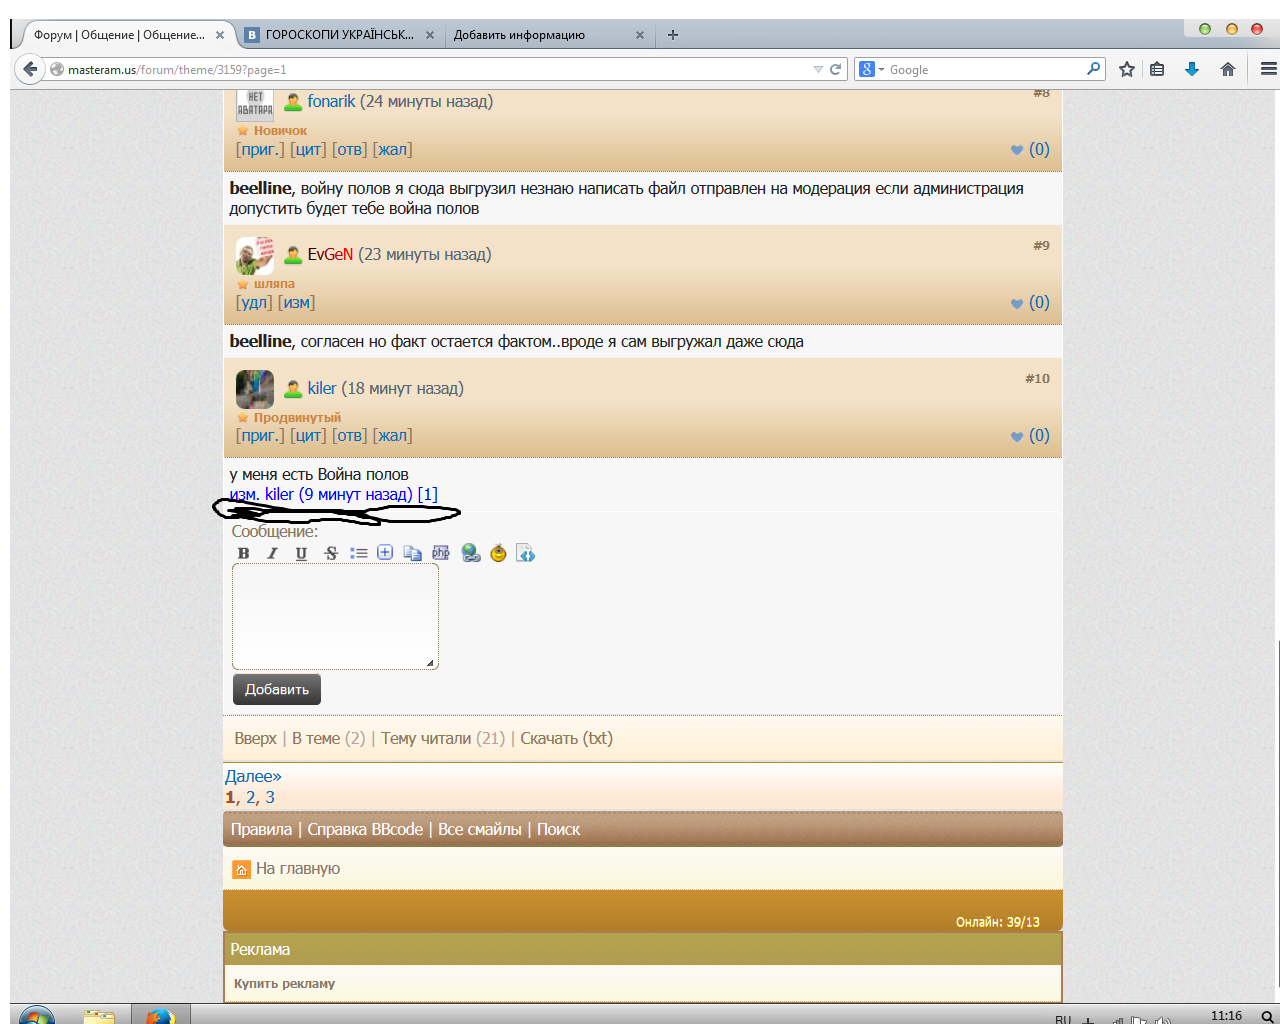
Task: Open the Firefox hamburger menu
Action: point(1268,69)
